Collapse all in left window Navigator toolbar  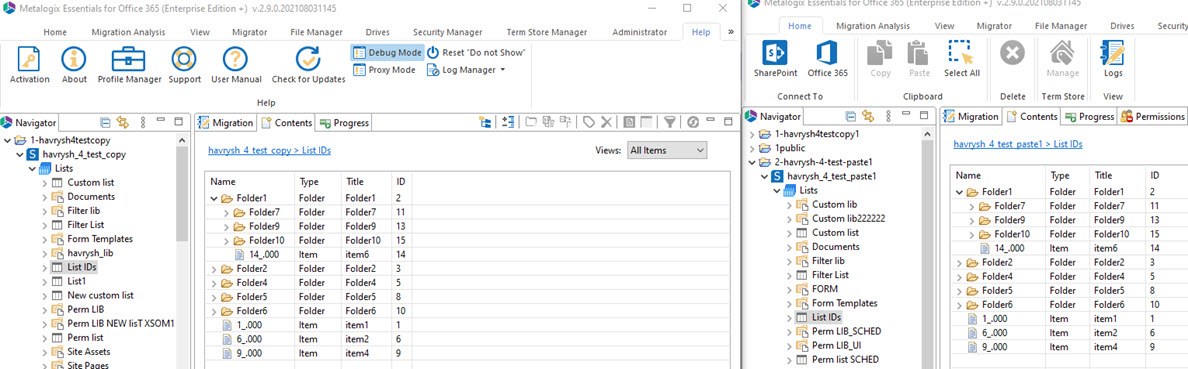(105, 122)
